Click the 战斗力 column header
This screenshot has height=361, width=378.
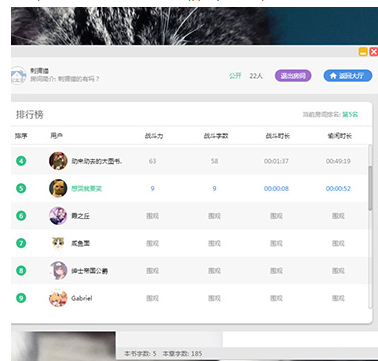point(154,136)
